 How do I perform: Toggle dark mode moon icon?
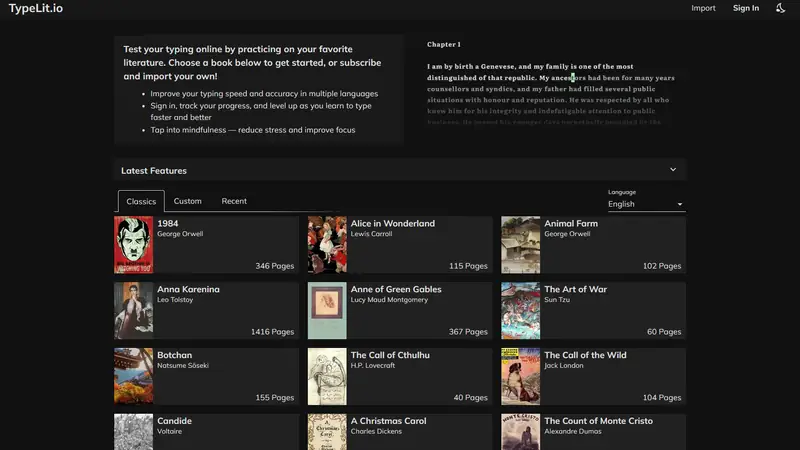pos(780,8)
